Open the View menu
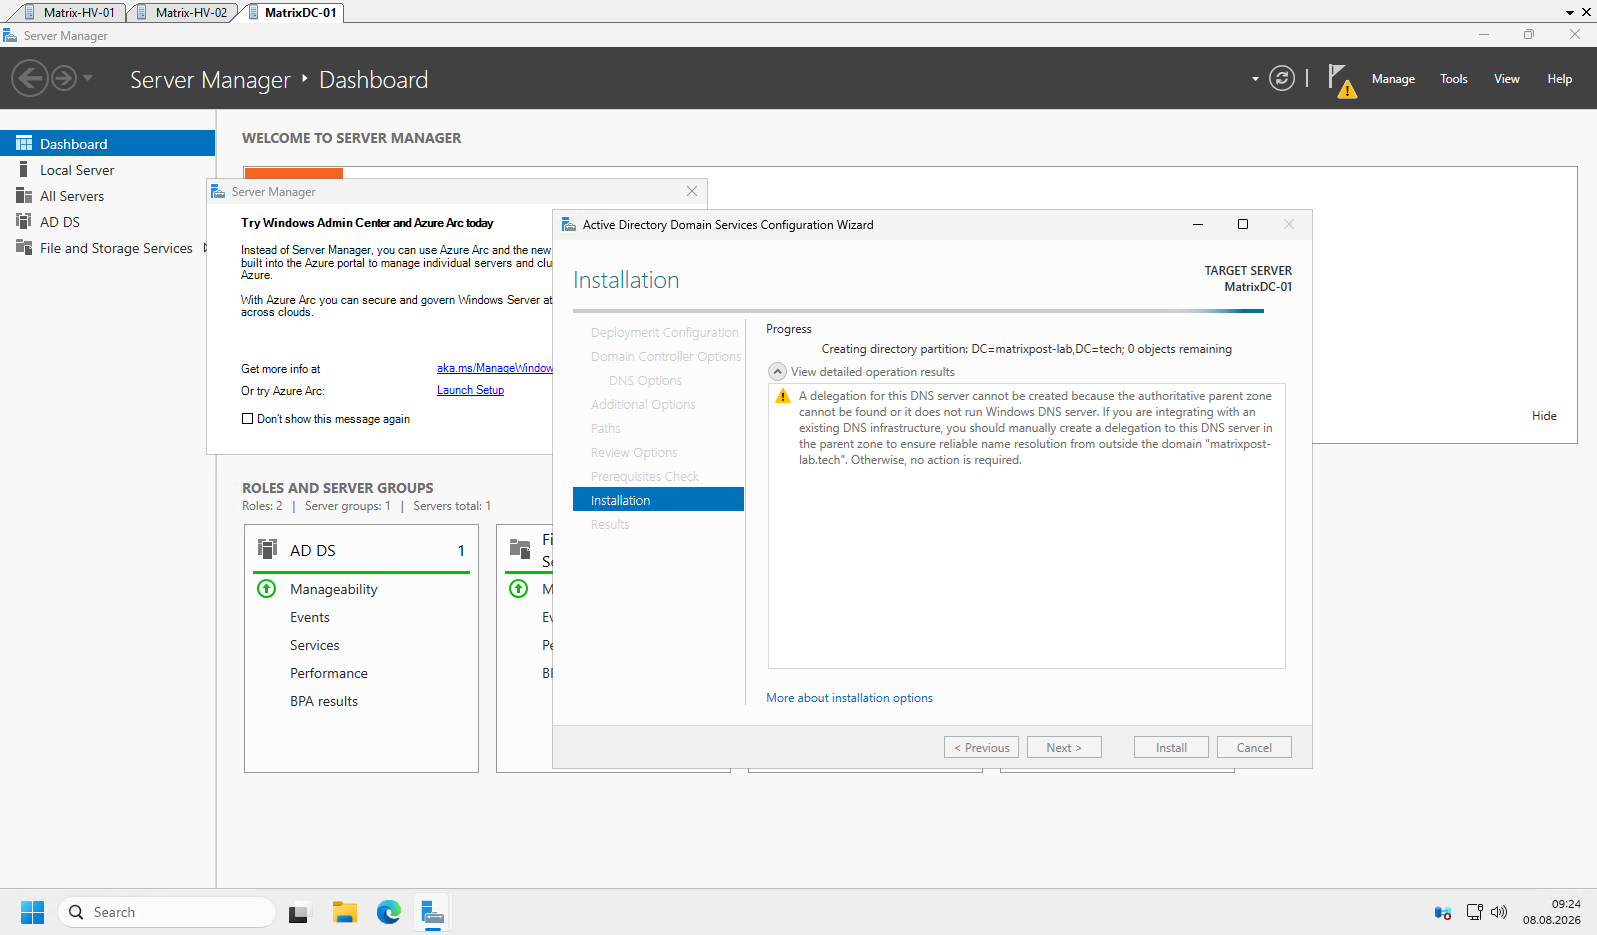The image size is (1597, 935). 1507,79
